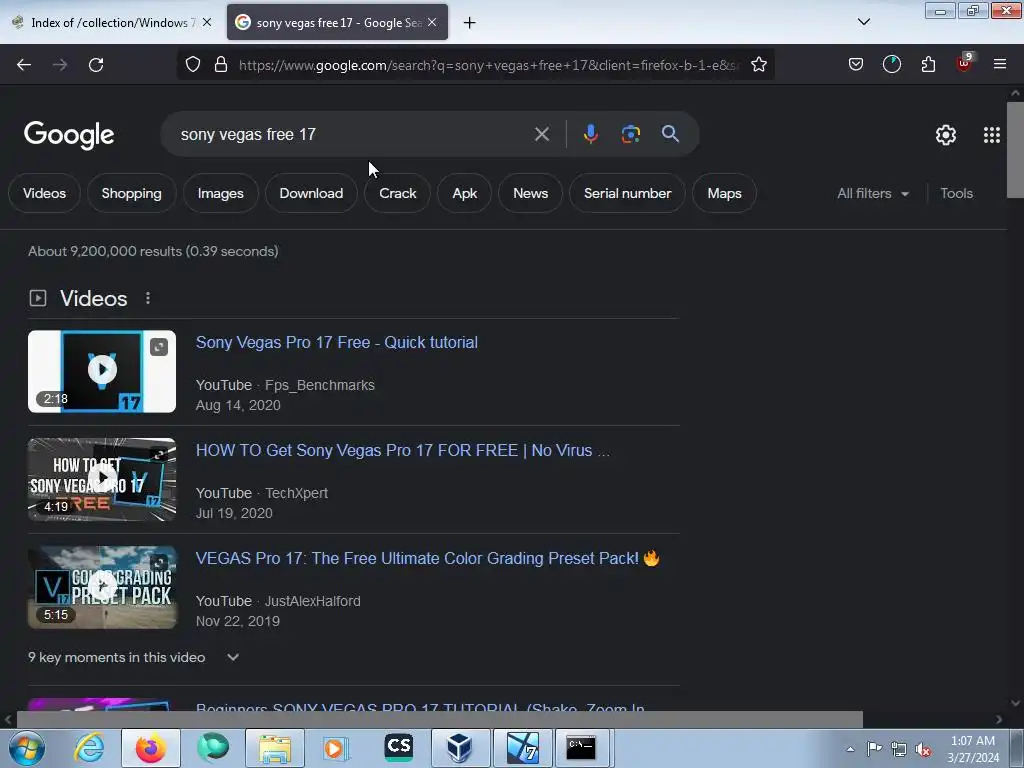Image resolution: width=1024 pixels, height=768 pixels.
Task: Apply the Serial number filter chip
Action: pos(627,193)
